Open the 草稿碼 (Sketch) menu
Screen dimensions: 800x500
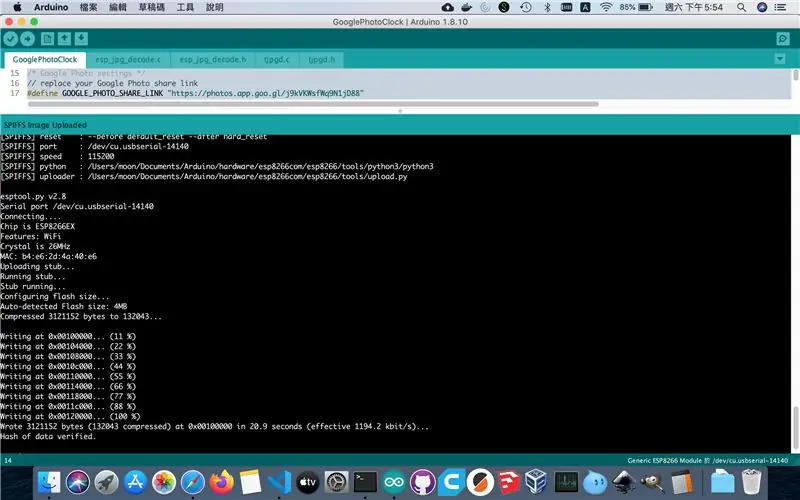point(152,7)
